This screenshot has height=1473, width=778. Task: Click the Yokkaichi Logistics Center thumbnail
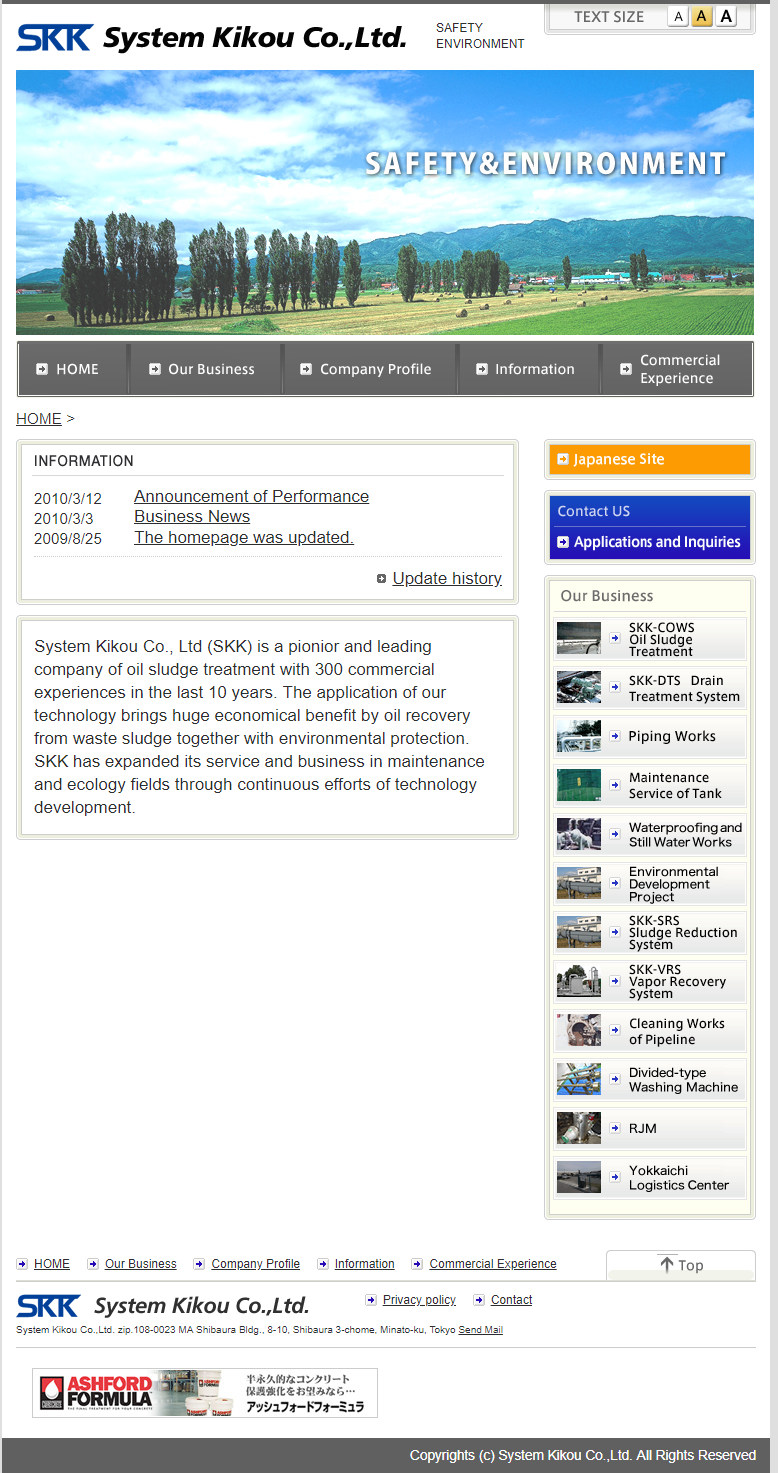click(579, 1177)
